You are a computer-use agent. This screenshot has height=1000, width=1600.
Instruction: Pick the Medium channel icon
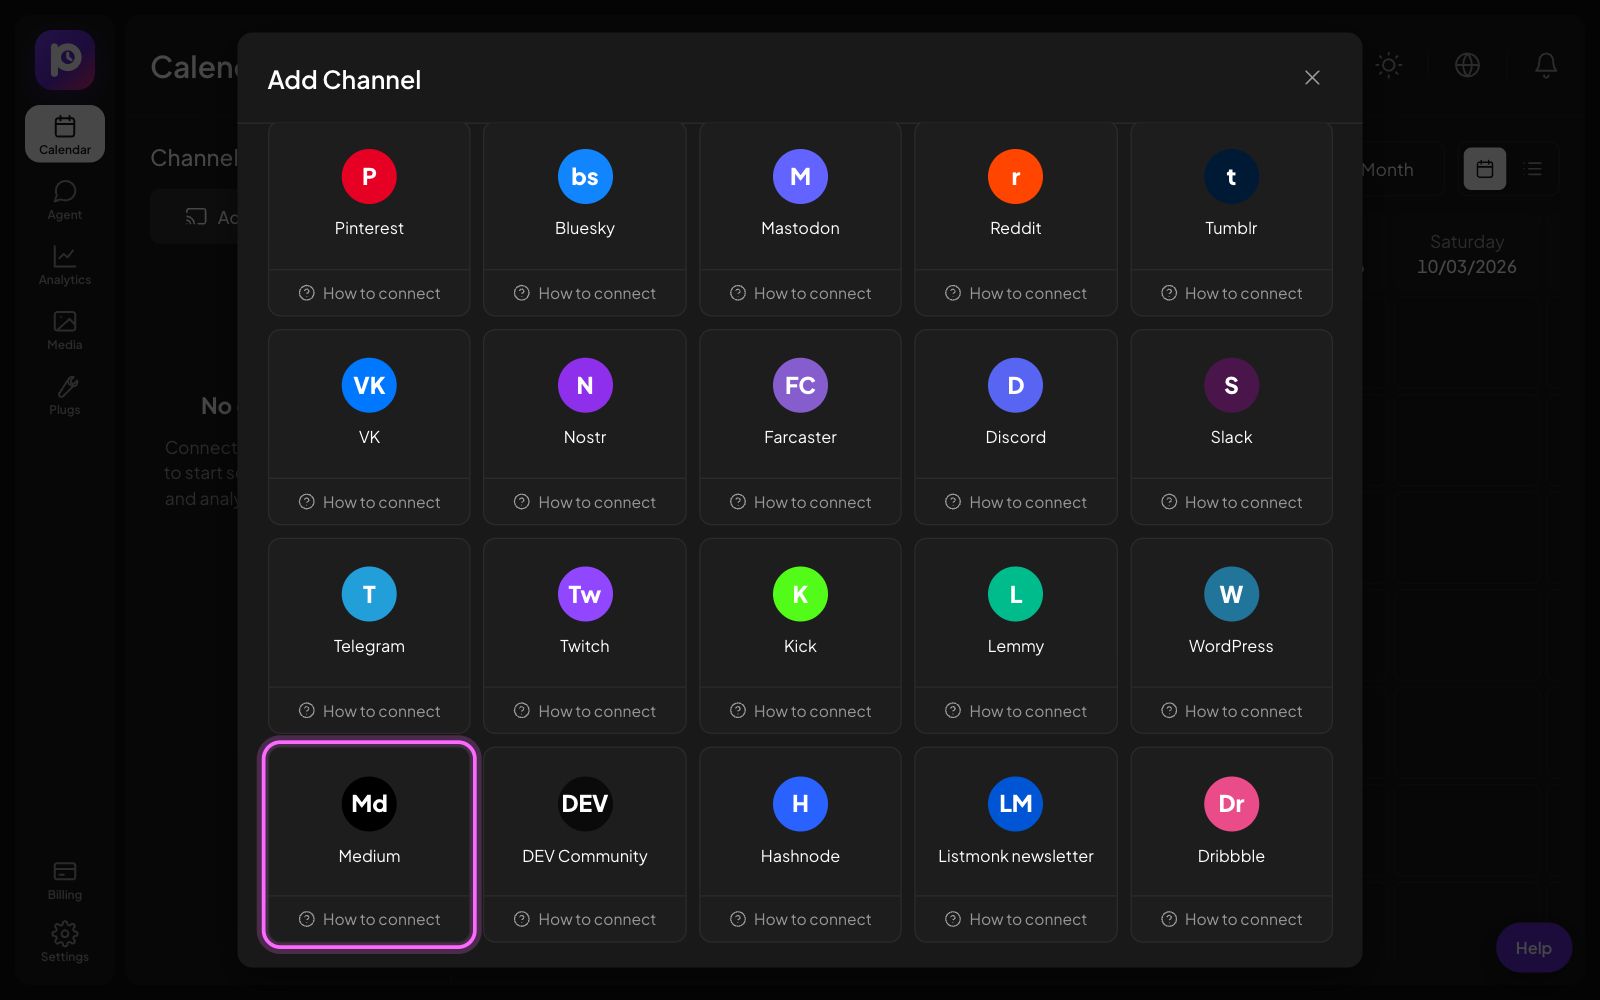pyautogui.click(x=369, y=804)
